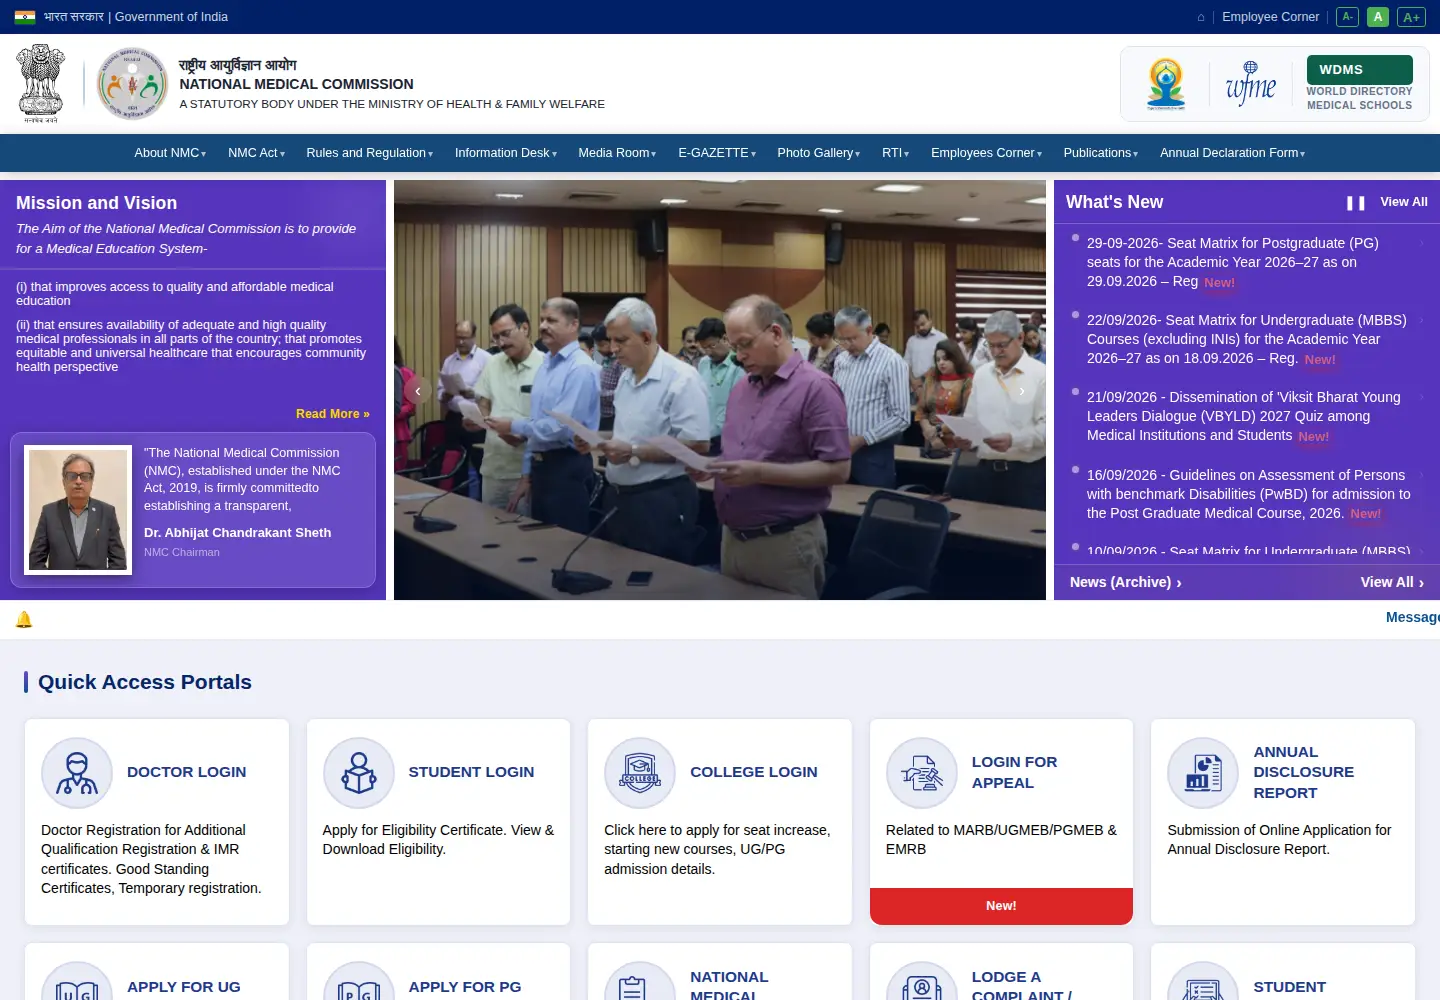The width and height of the screenshot is (1440, 1000).
Task: Go to the next slide in the carousel
Action: (x=1021, y=391)
